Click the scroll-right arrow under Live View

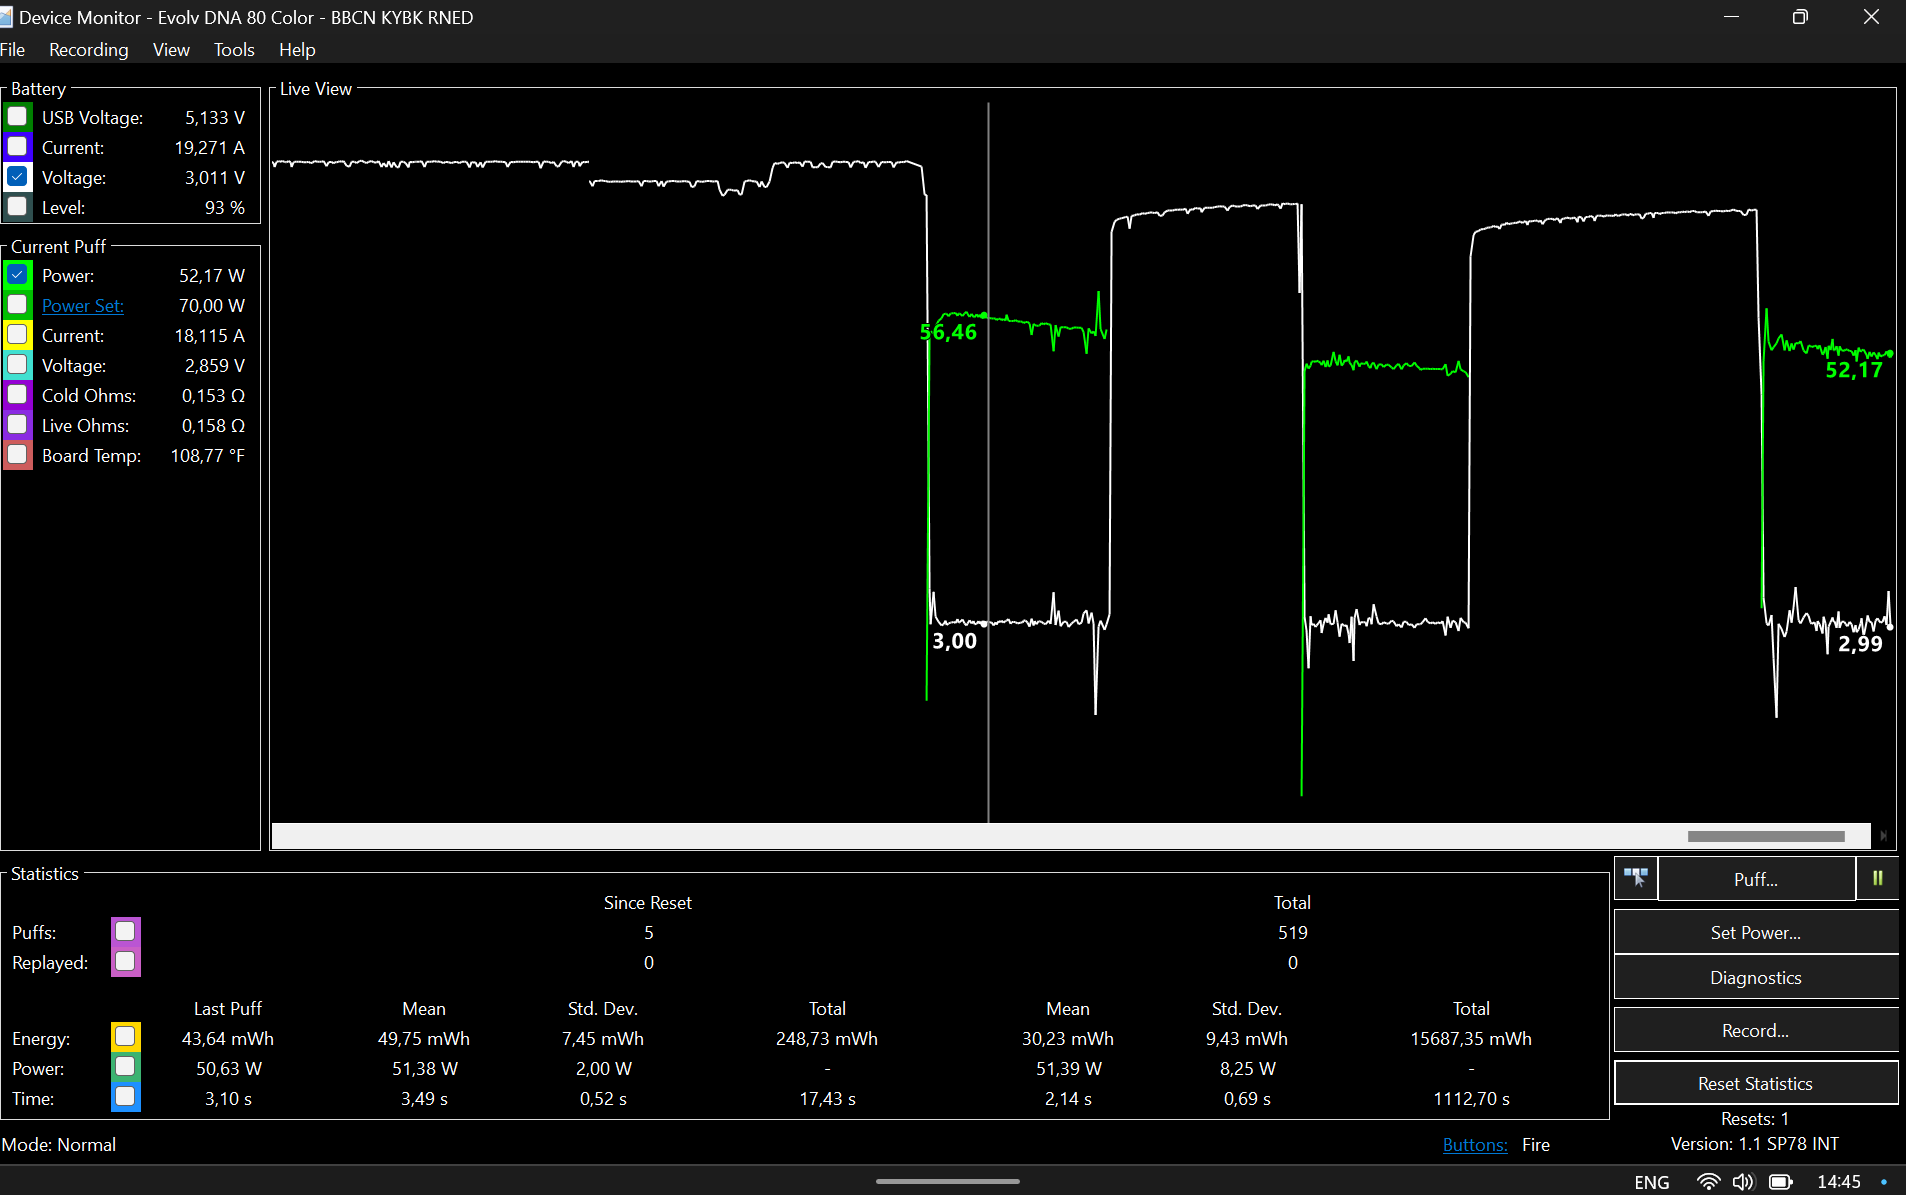[1883, 836]
